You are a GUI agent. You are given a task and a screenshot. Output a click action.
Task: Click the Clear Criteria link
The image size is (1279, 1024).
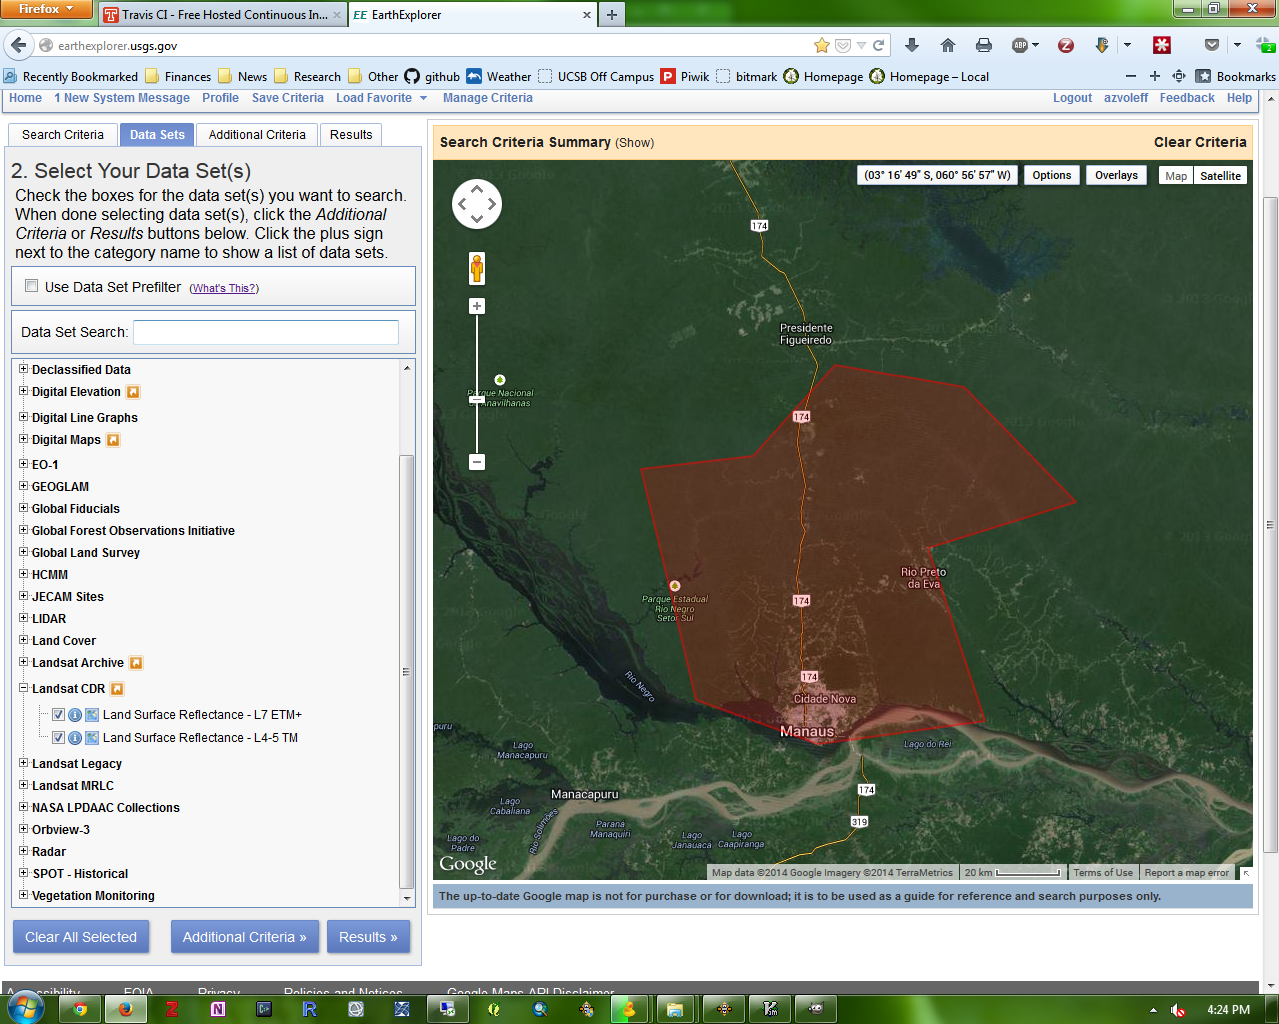pos(1199,142)
